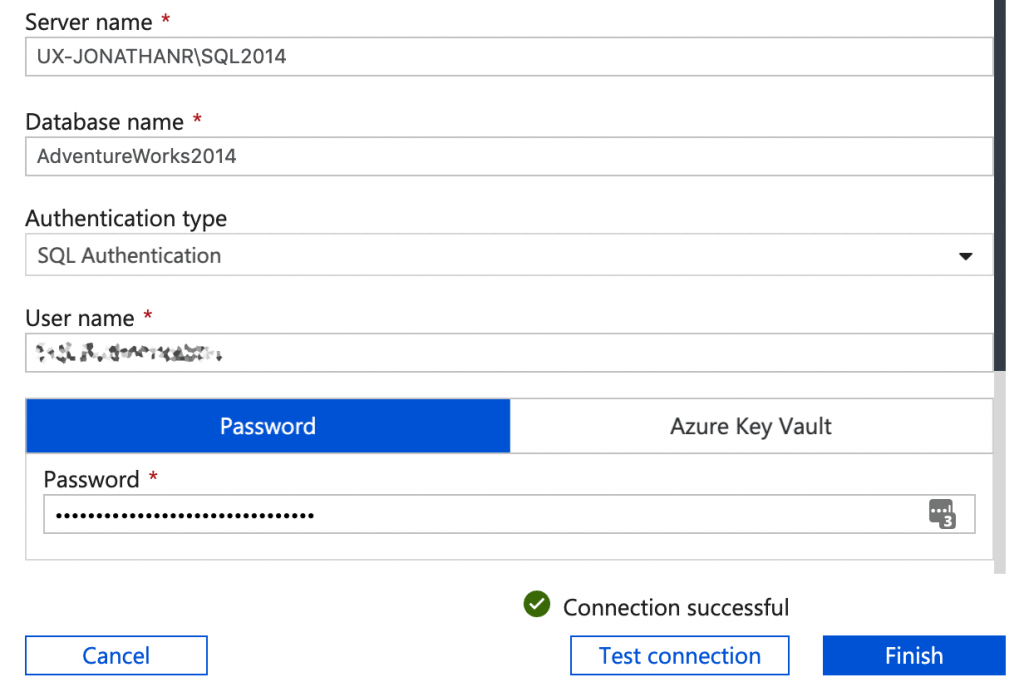Click the green Connection successful checkmark
This screenshot has height=697, width=1024.
[x=537, y=605]
